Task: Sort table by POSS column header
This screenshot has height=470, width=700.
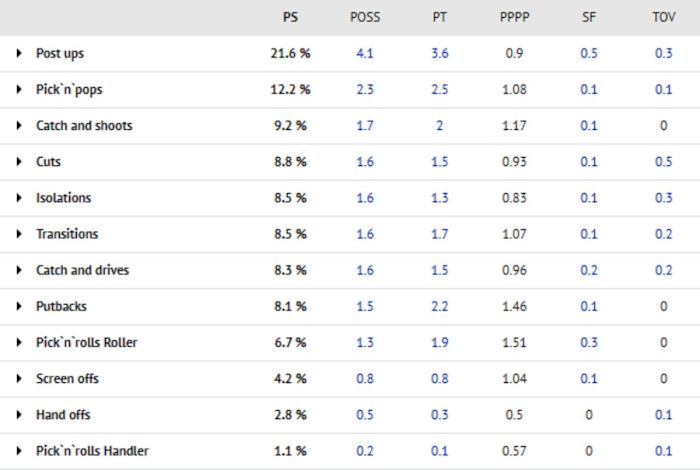Action: tap(365, 18)
